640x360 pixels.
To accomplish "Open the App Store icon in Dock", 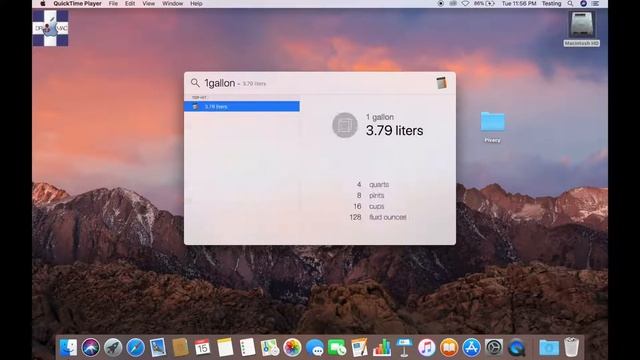I will coord(471,348).
